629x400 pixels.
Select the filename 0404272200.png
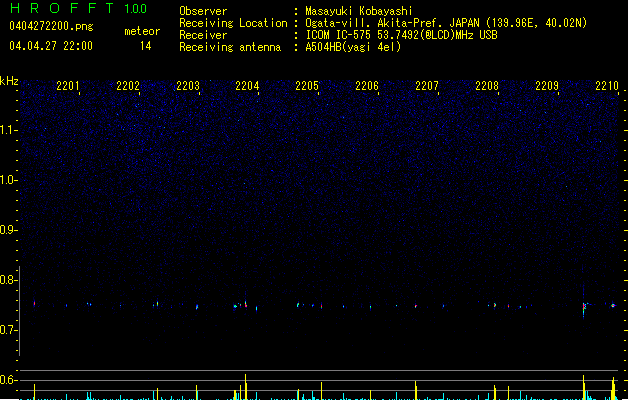51,26
